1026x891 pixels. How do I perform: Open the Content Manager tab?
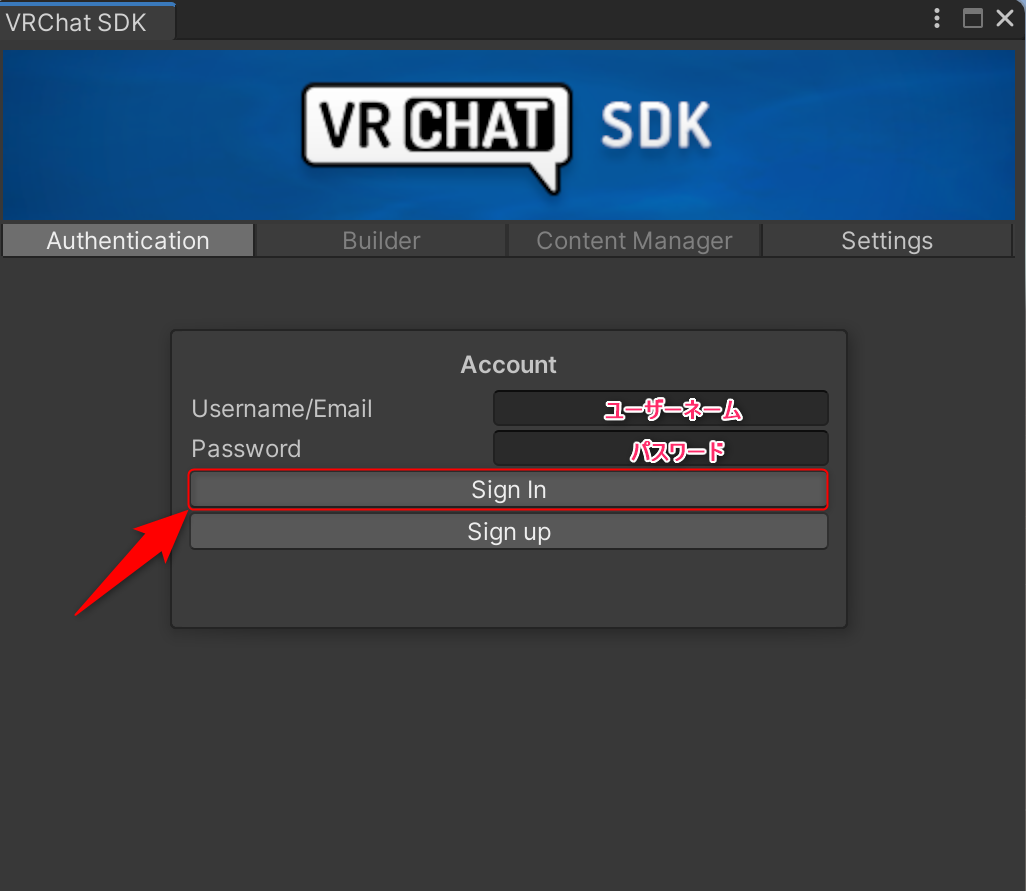point(634,240)
